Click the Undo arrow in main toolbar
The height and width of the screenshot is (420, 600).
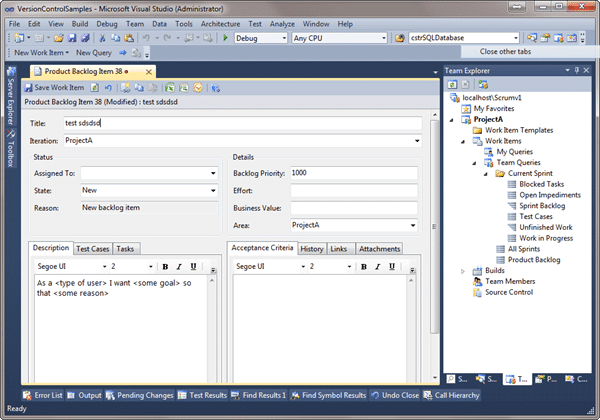[146, 38]
